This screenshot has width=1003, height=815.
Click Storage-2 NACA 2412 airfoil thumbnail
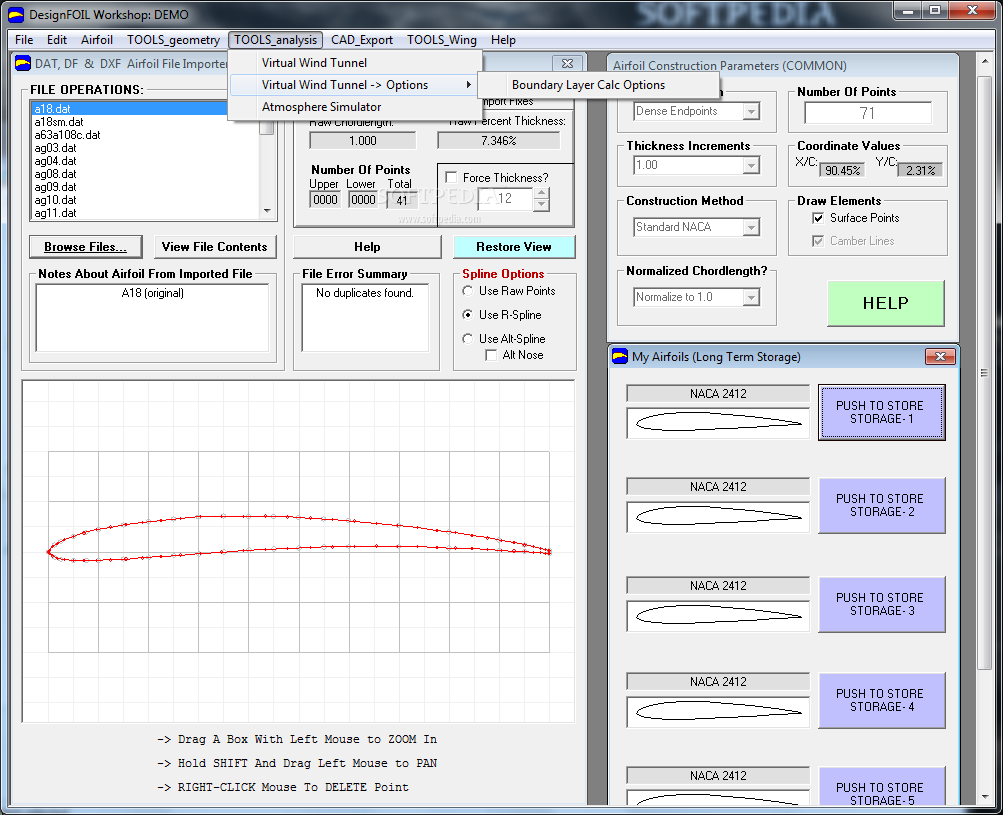click(718, 516)
